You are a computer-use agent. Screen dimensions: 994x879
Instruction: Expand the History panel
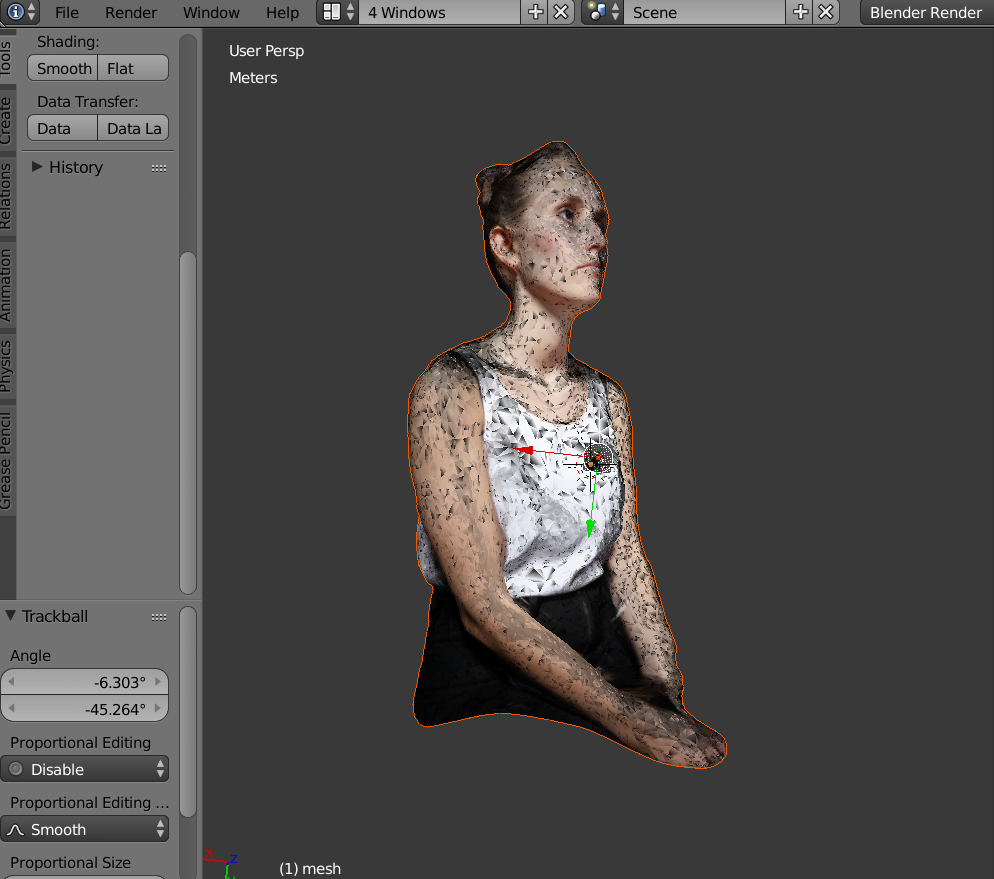click(37, 167)
